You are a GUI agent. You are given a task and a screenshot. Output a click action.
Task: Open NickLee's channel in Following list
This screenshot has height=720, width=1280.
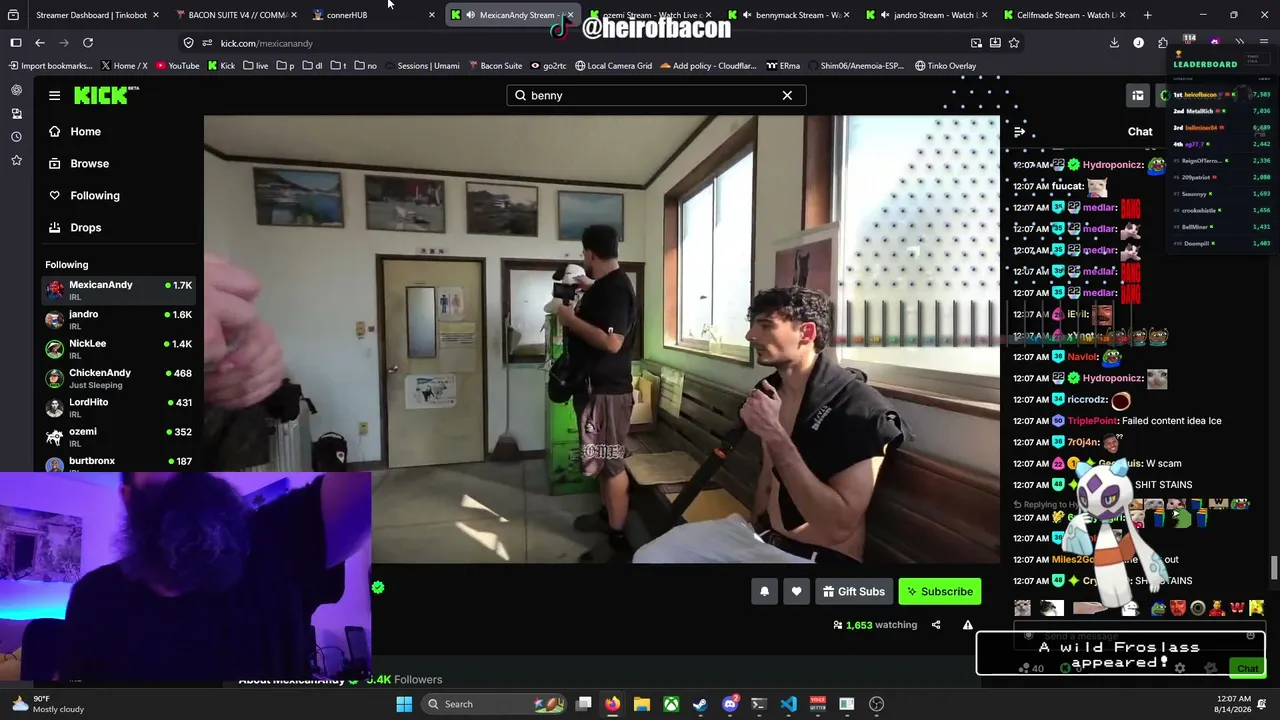click(119, 348)
